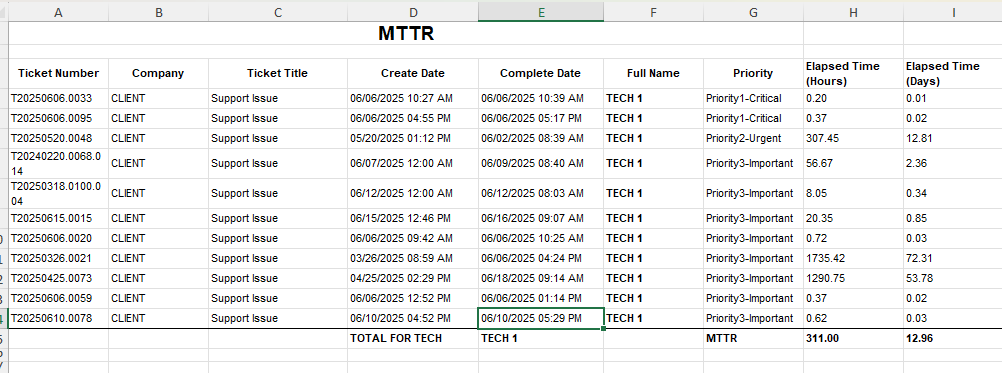
Task: Click the MTTR title cell
Action: pyautogui.click(x=406, y=33)
